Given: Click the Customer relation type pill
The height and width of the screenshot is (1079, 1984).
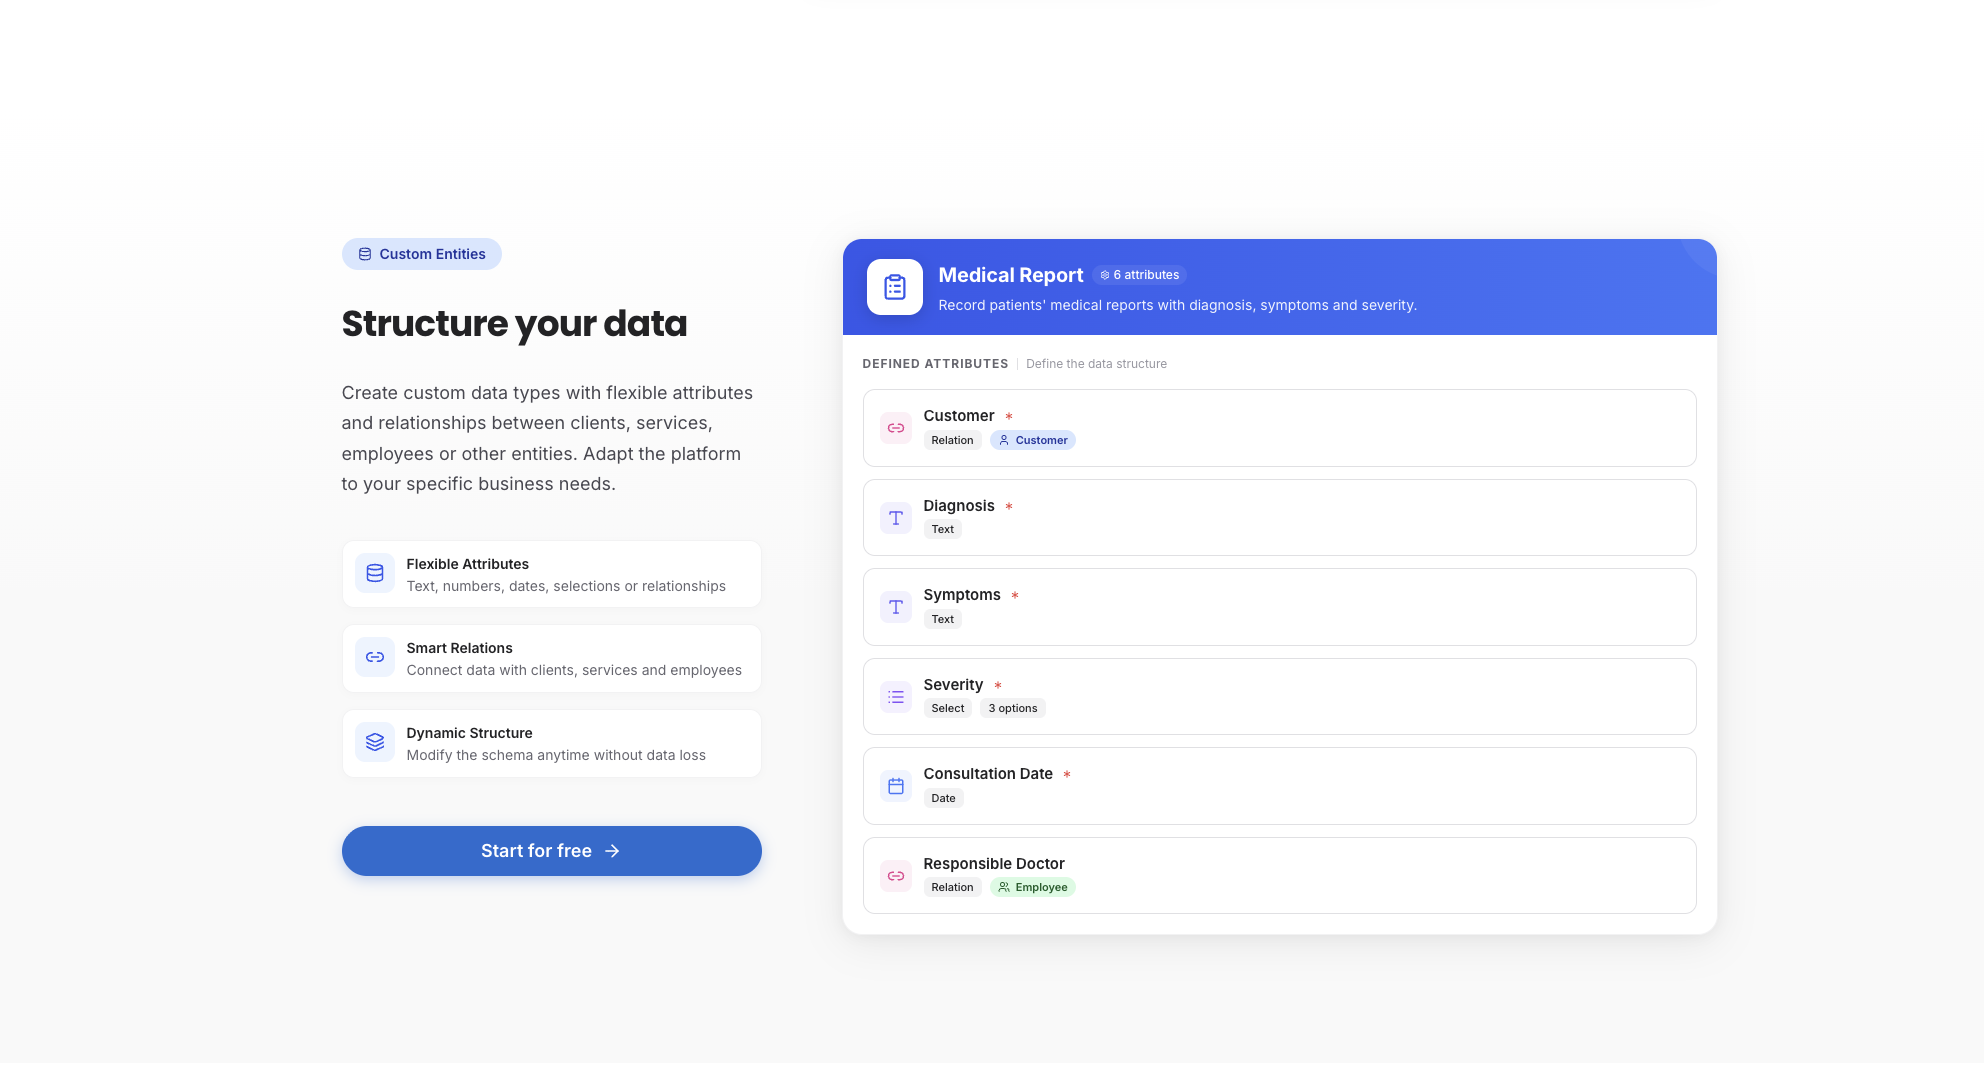Looking at the screenshot, I should click(x=1032, y=440).
